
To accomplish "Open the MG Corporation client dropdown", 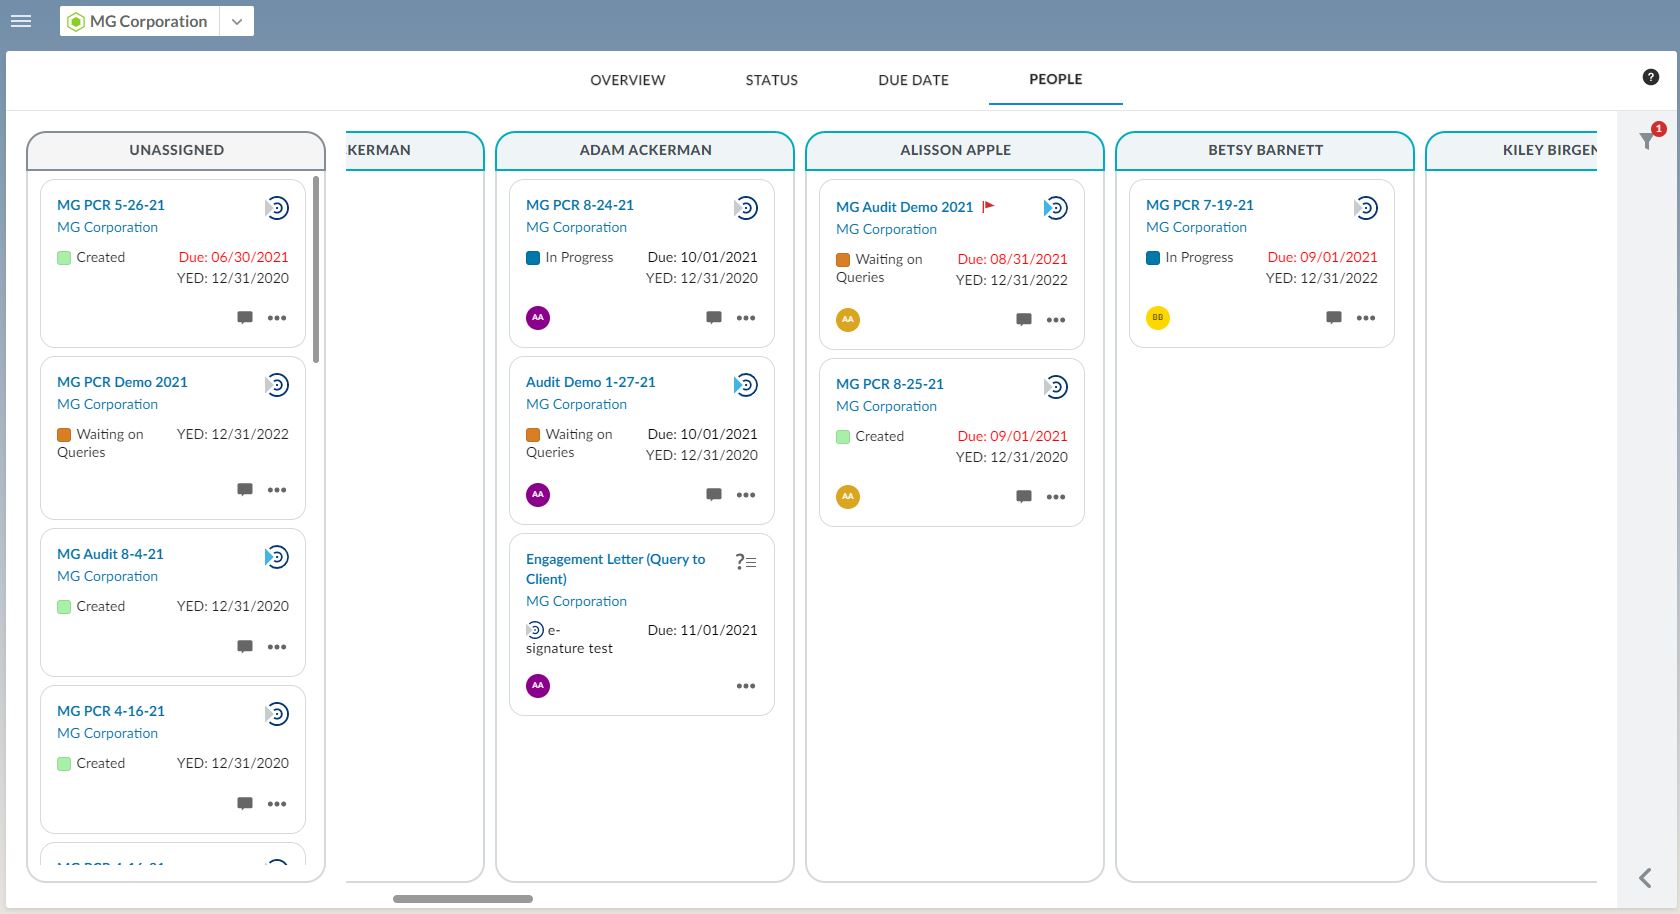I will [x=237, y=21].
